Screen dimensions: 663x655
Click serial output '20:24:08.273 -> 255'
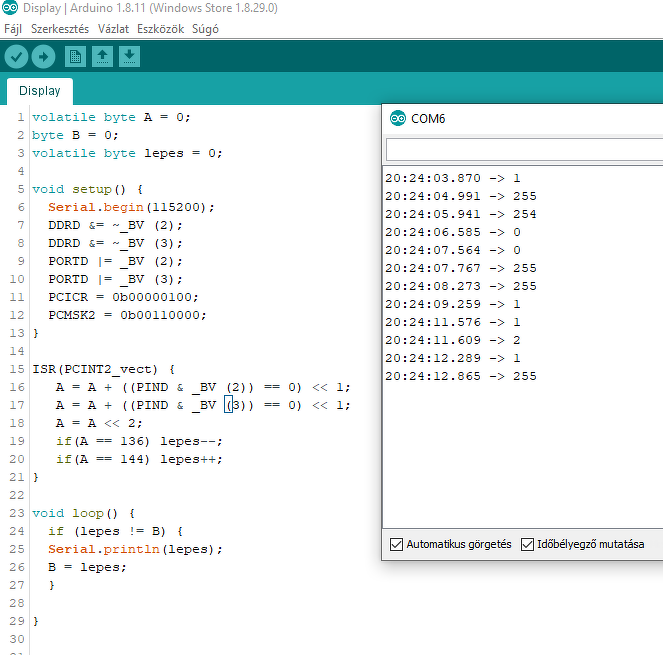tap(461, 286)
